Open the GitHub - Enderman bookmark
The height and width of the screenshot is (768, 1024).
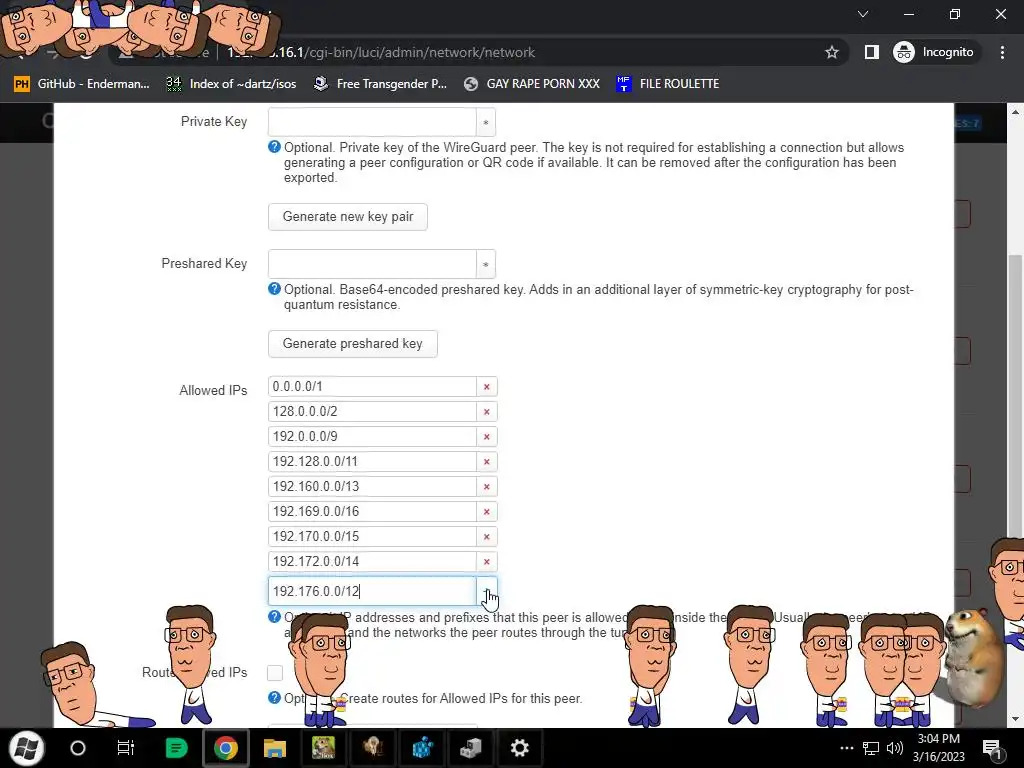(x=82, y=84)
